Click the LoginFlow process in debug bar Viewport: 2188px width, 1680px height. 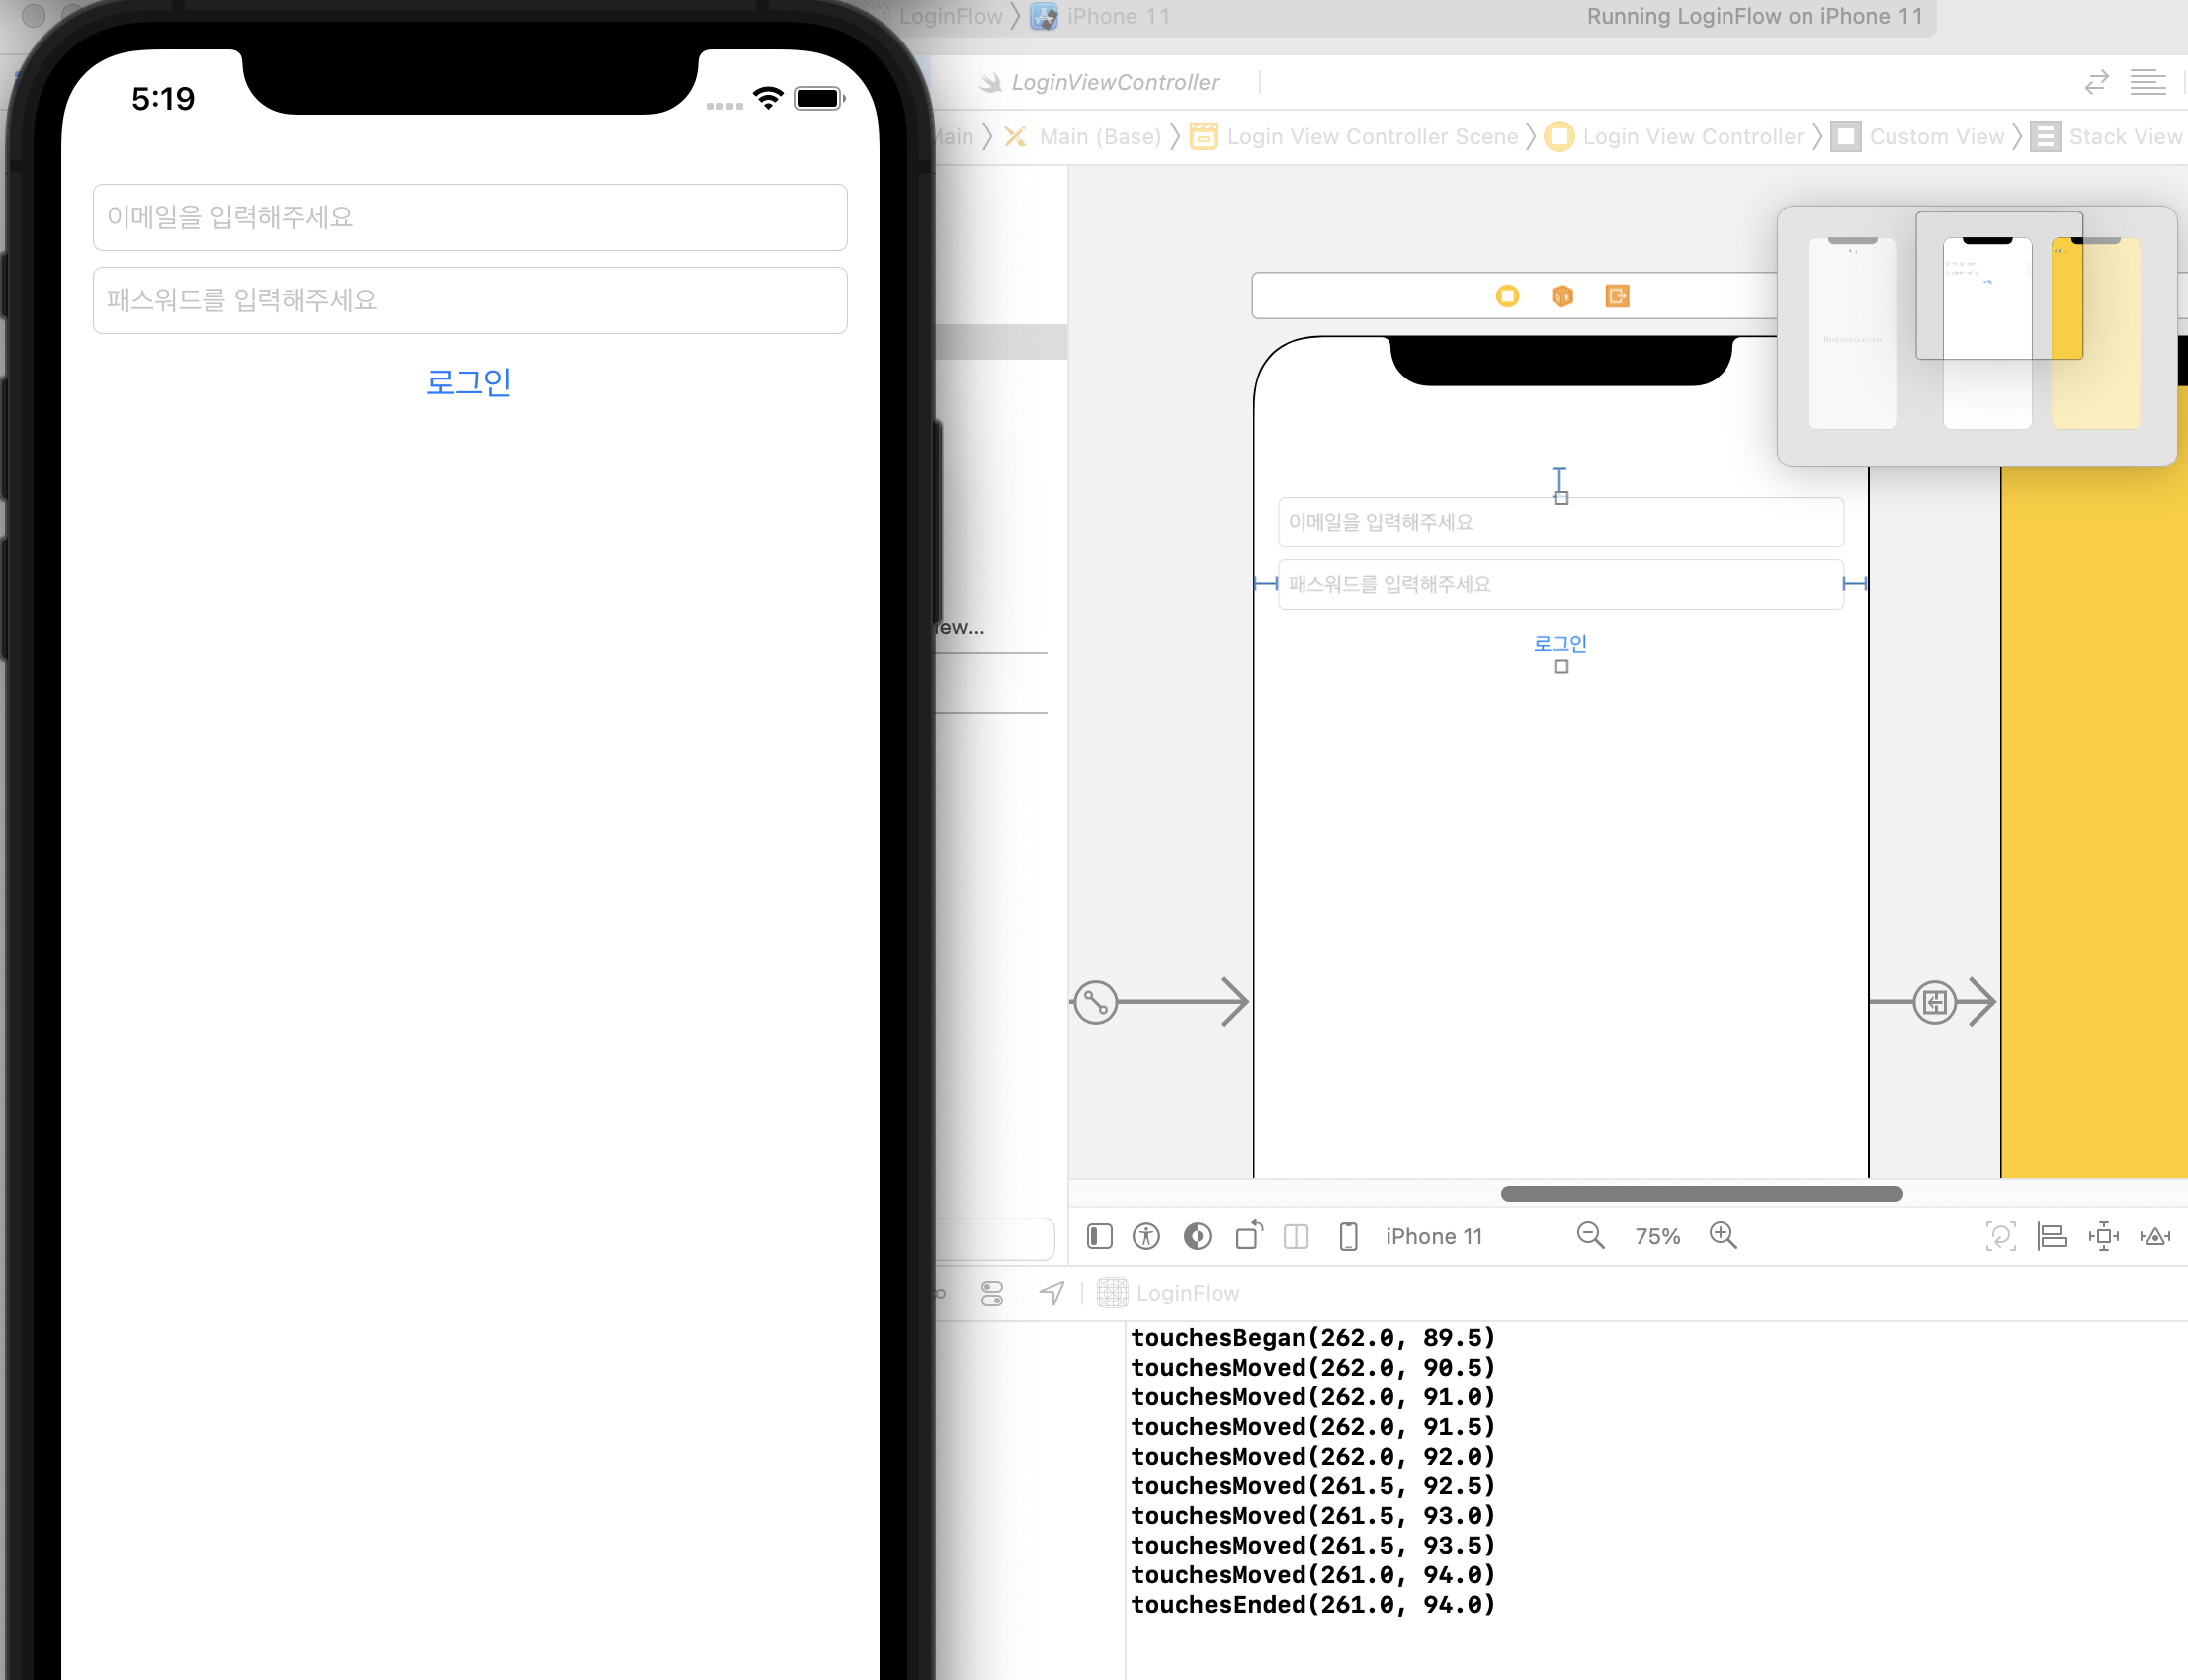point(1169,1293)
